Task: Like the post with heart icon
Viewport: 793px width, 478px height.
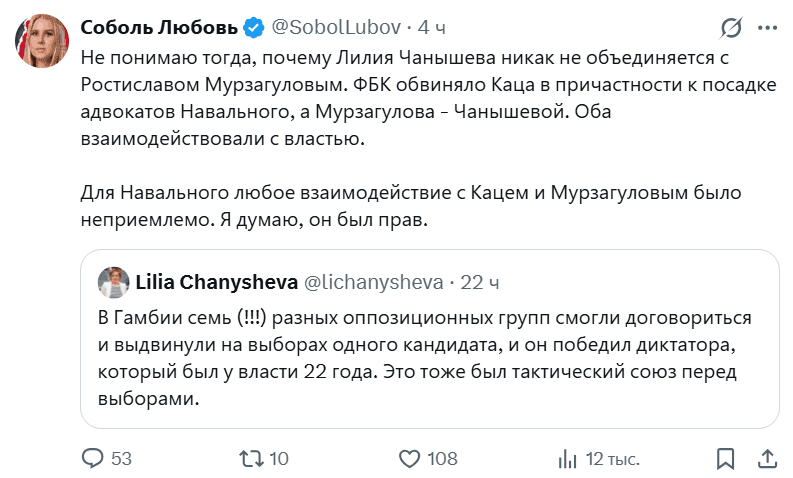Action: point(410,459)
